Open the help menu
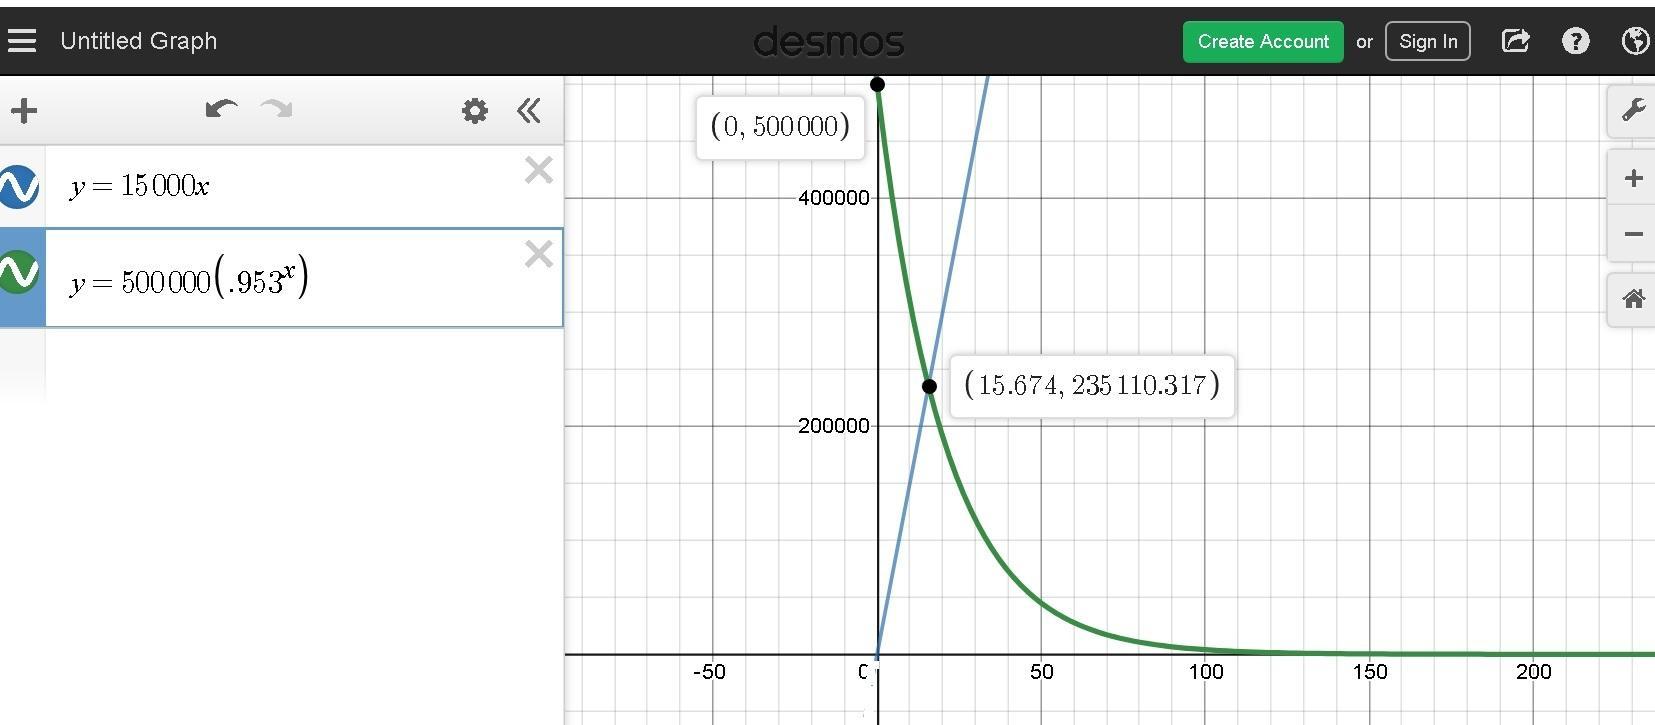Image resolution: width=1655 pixels, height=725 pixels. coord(1575,41)
